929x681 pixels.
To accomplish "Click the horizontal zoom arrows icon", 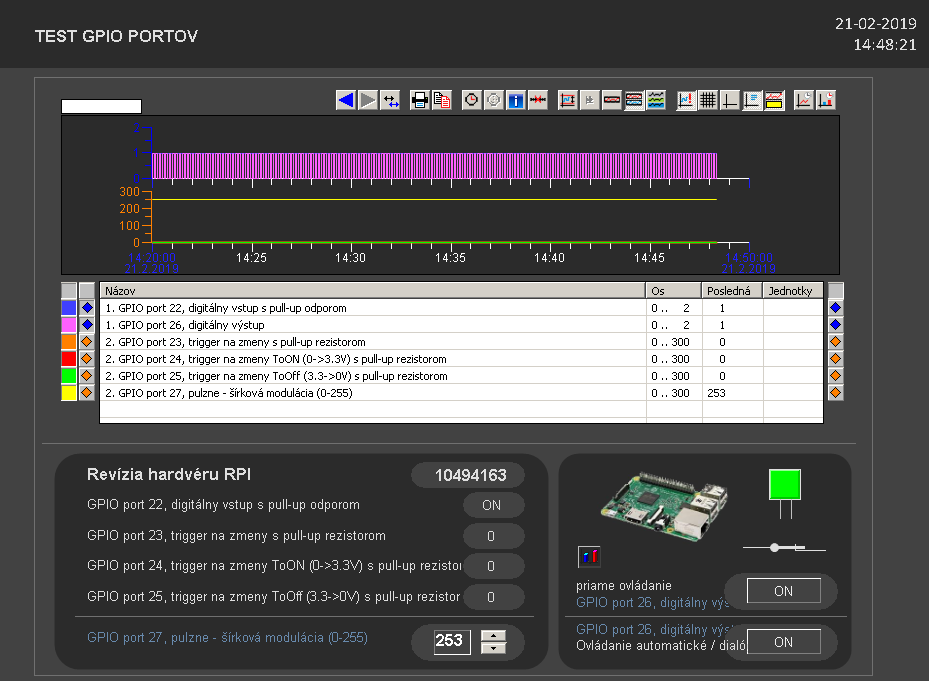I will (x=391, y=100).
